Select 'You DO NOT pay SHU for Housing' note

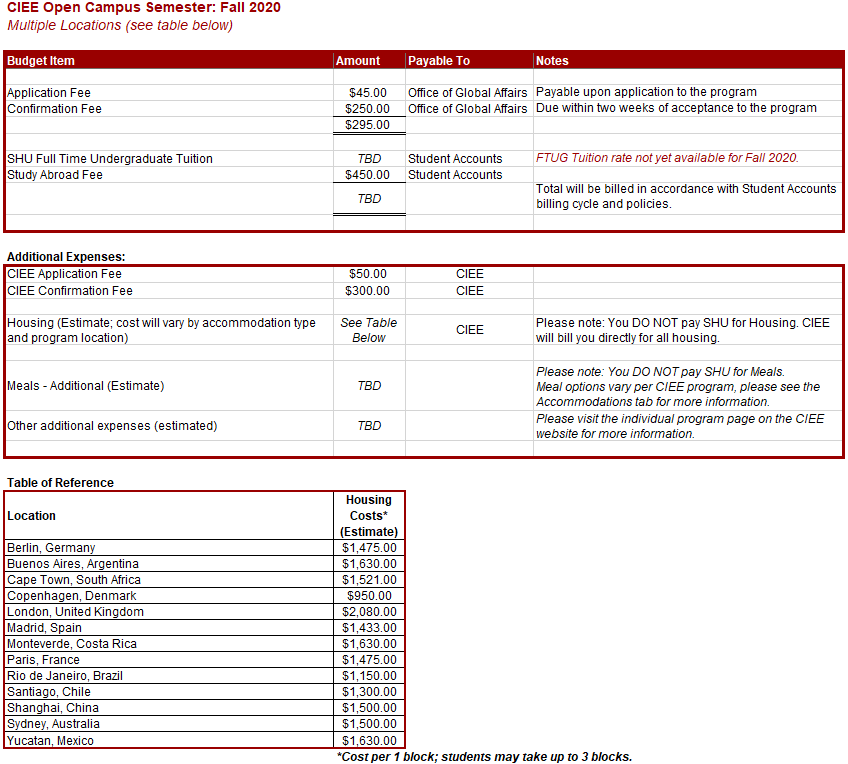click(x=683, y=330)
